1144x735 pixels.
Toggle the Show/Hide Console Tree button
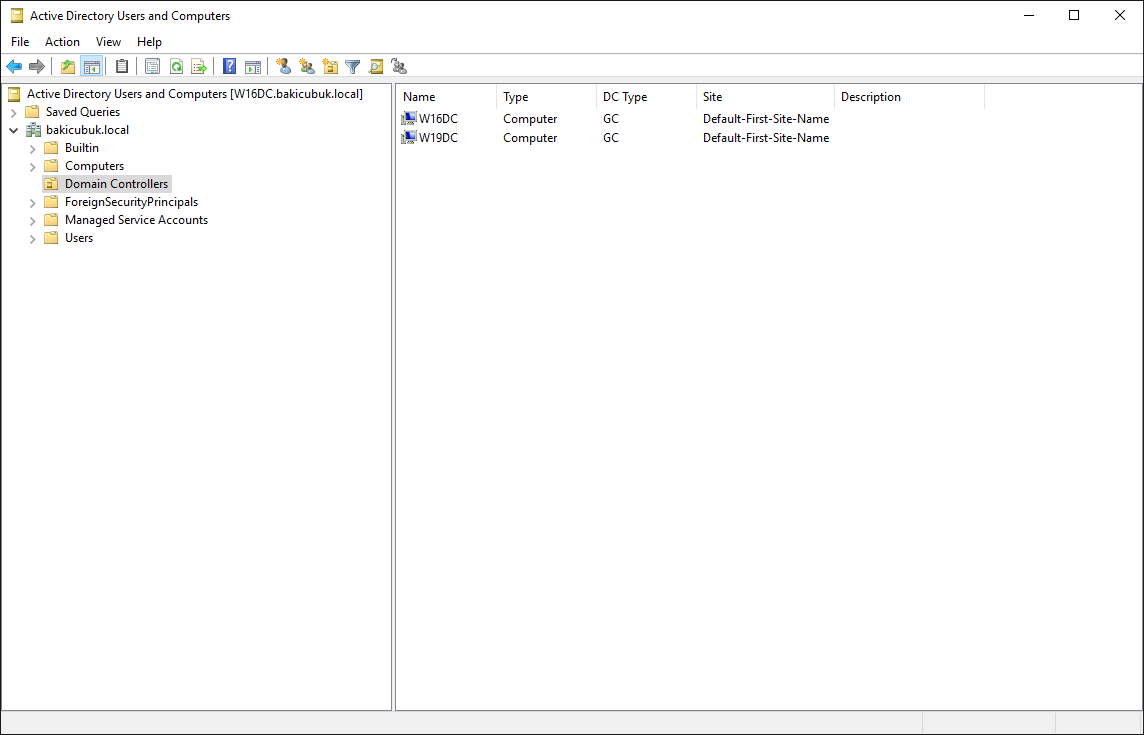[92, 67]
